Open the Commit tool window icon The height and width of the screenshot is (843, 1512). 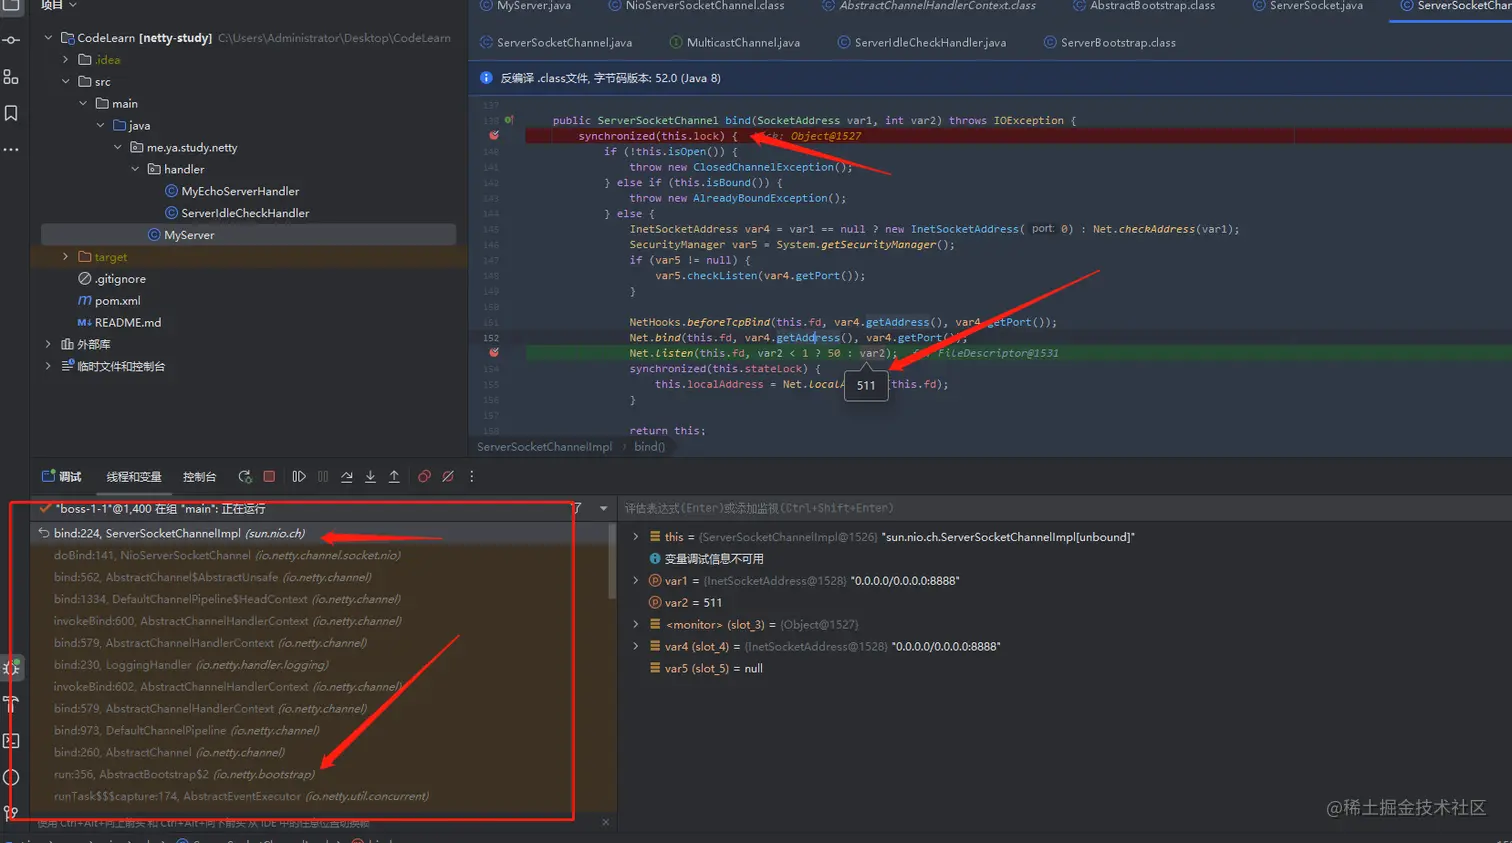[11, 40]
